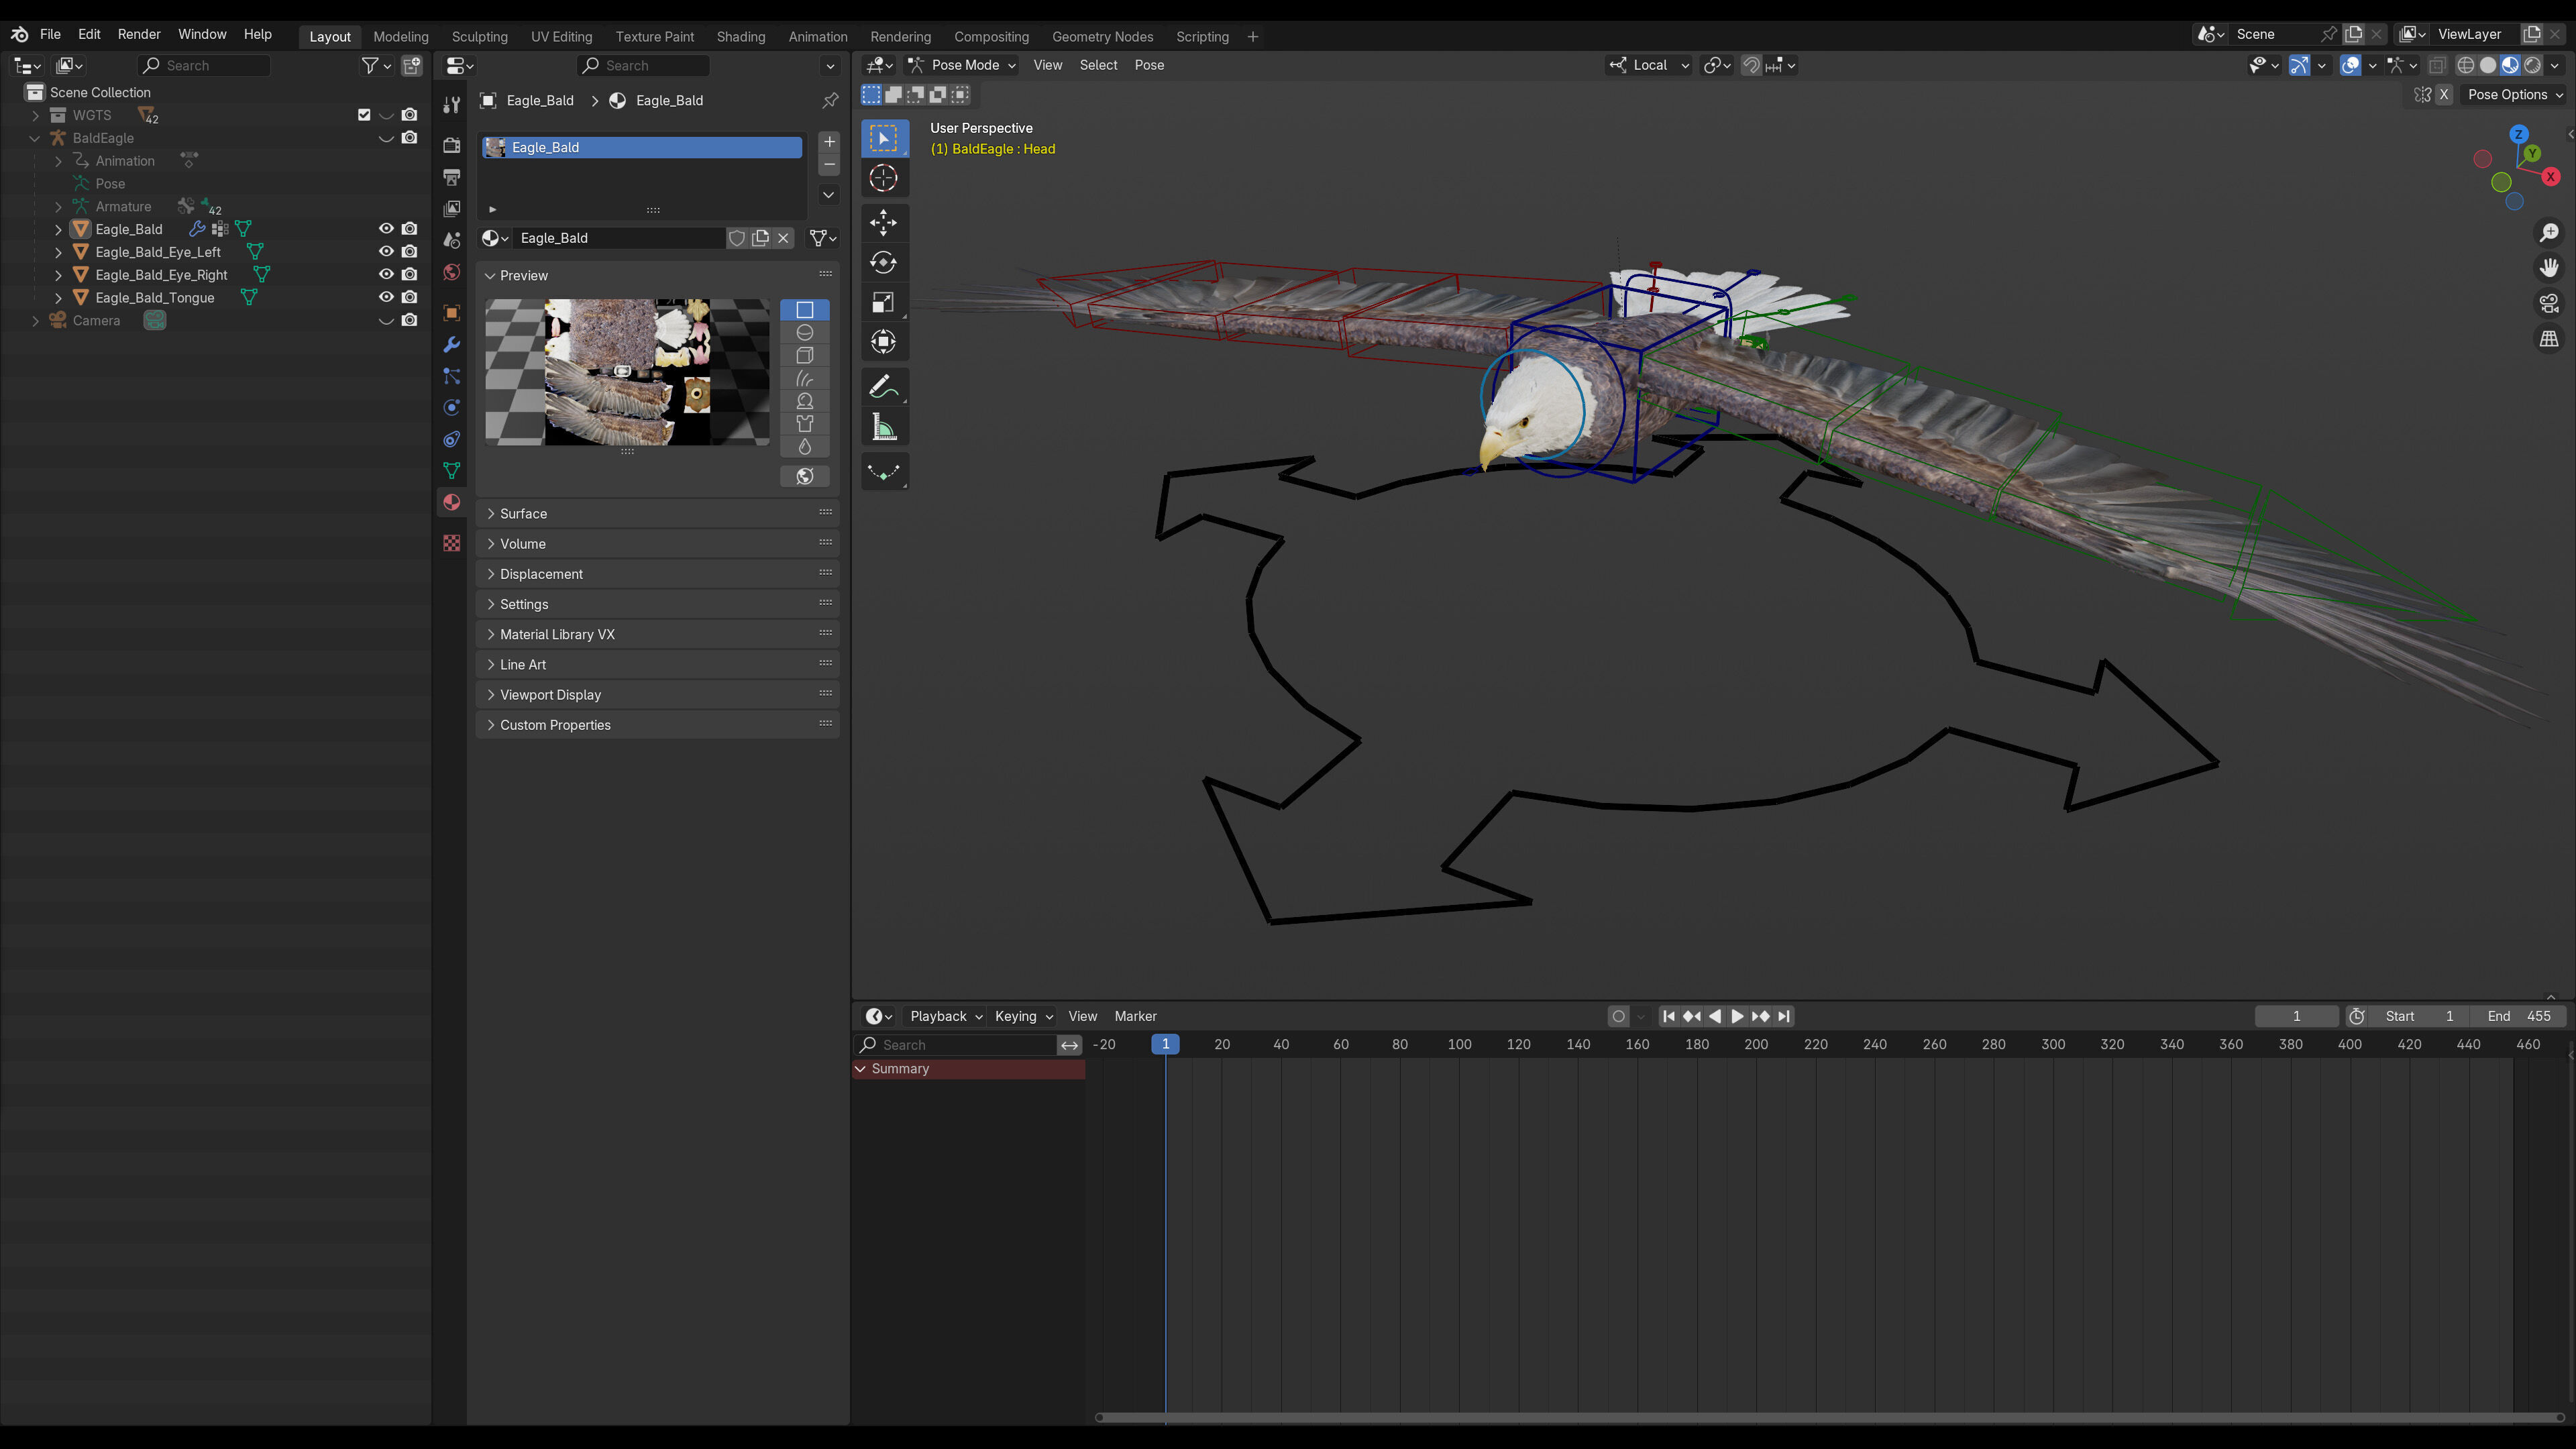Open the Keying popover in timeline

pos(1023,1016)
